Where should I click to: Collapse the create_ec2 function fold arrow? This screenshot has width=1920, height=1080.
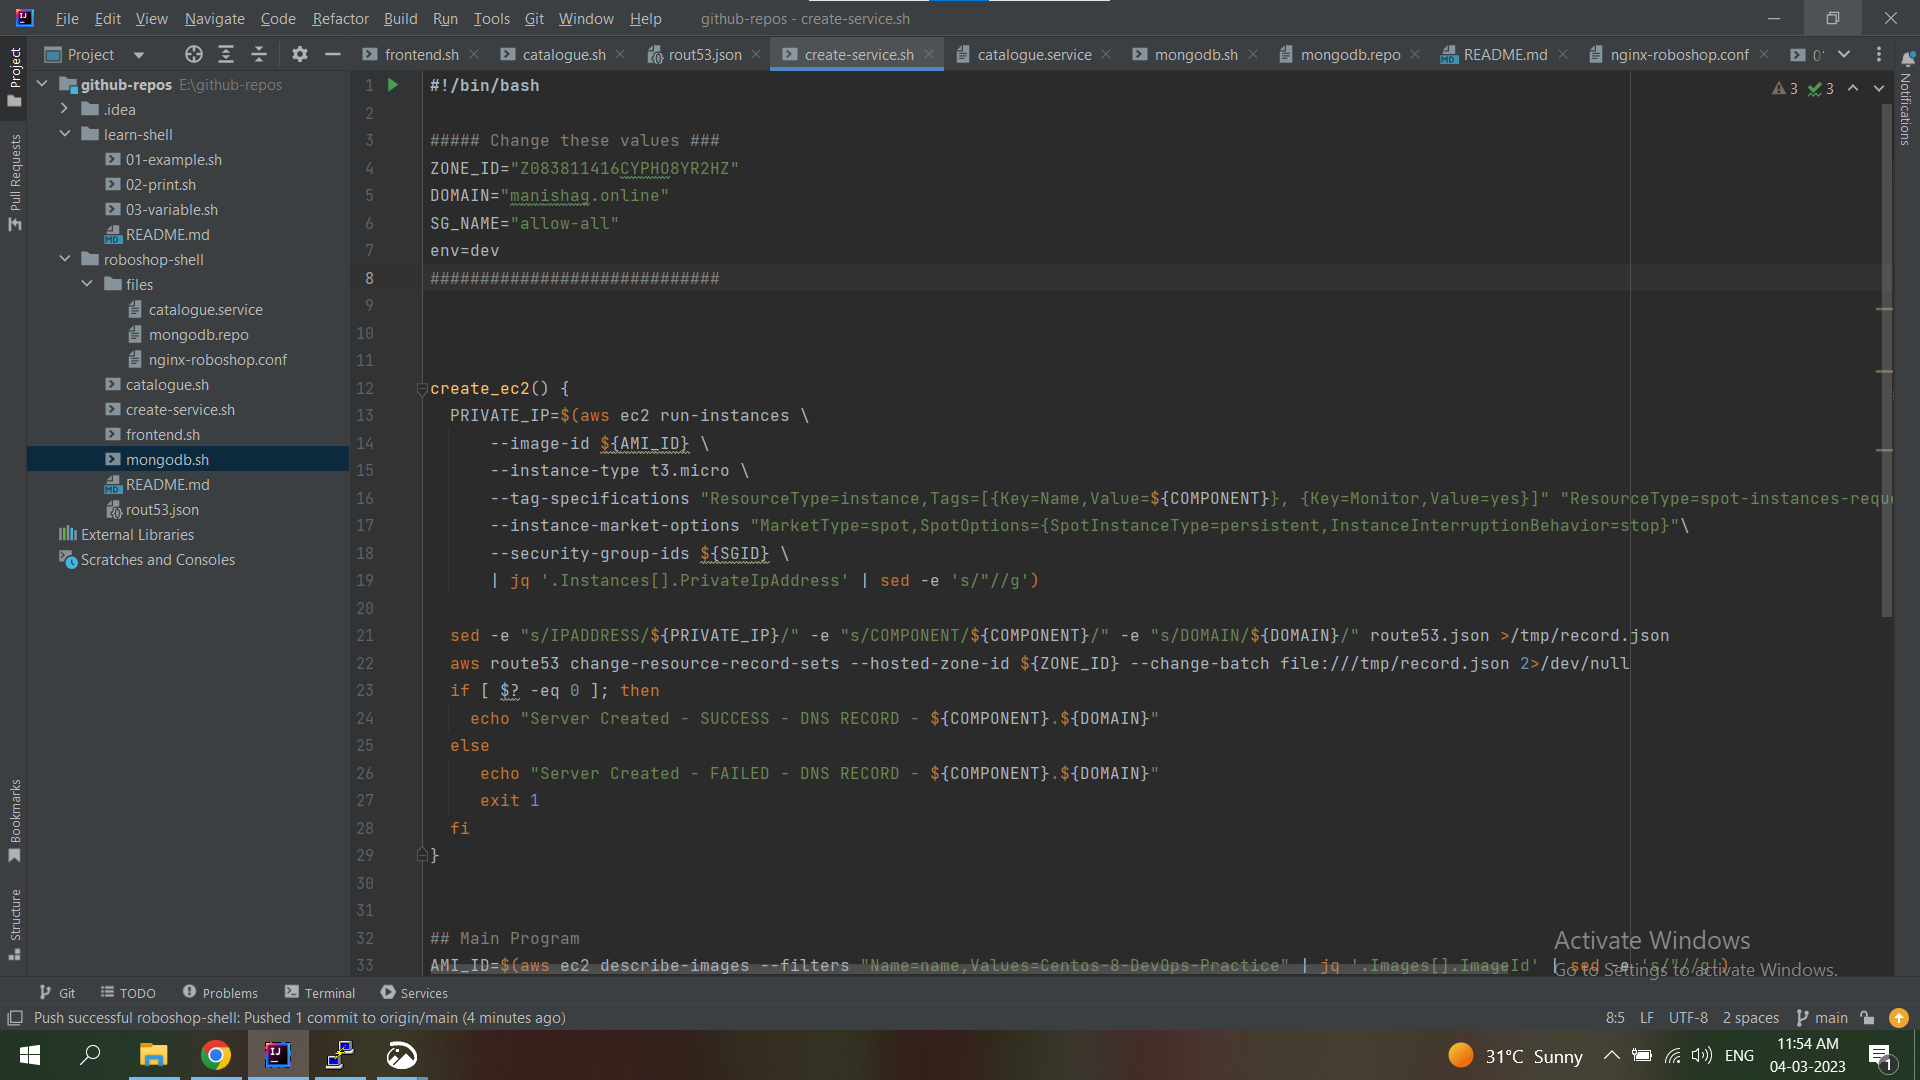point(421,389)
